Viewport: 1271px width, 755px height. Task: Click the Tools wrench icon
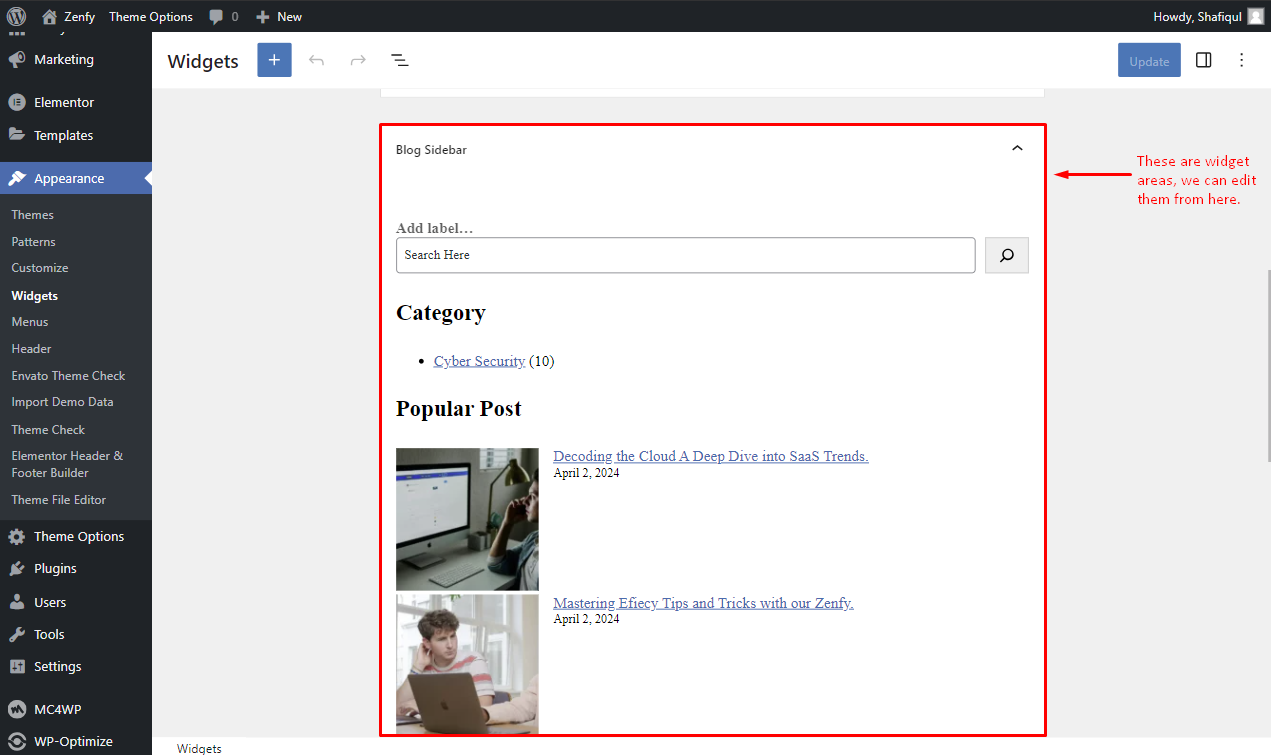(17, 635)
